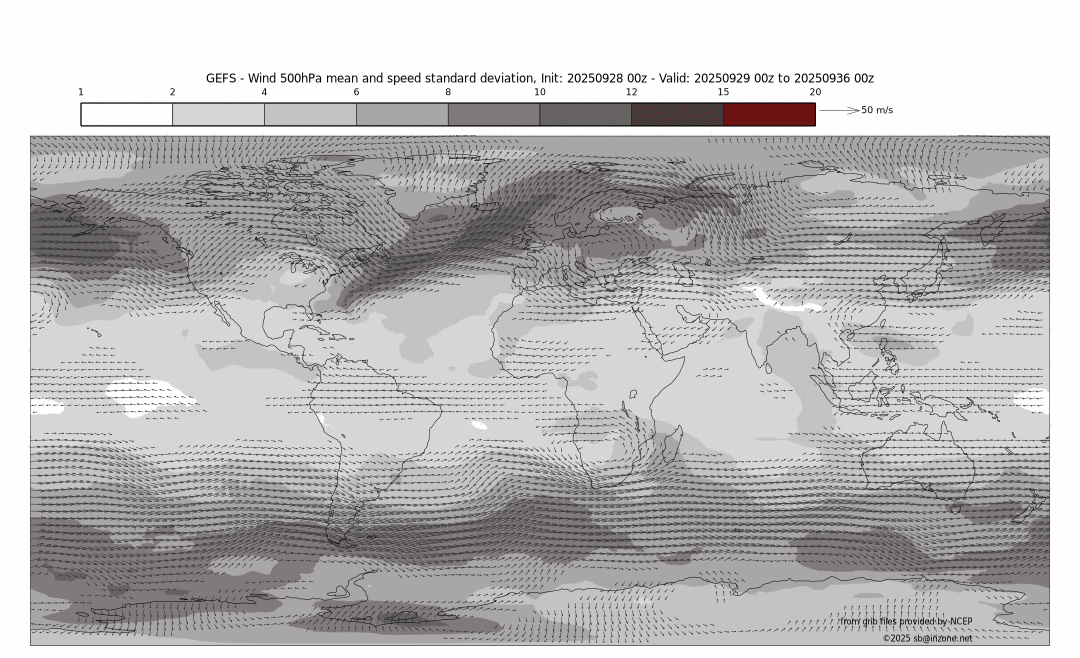Pick the light gray 2–4 legend segment
The width and height of the screenshot is (1080, 658).
tap(218, 114)
